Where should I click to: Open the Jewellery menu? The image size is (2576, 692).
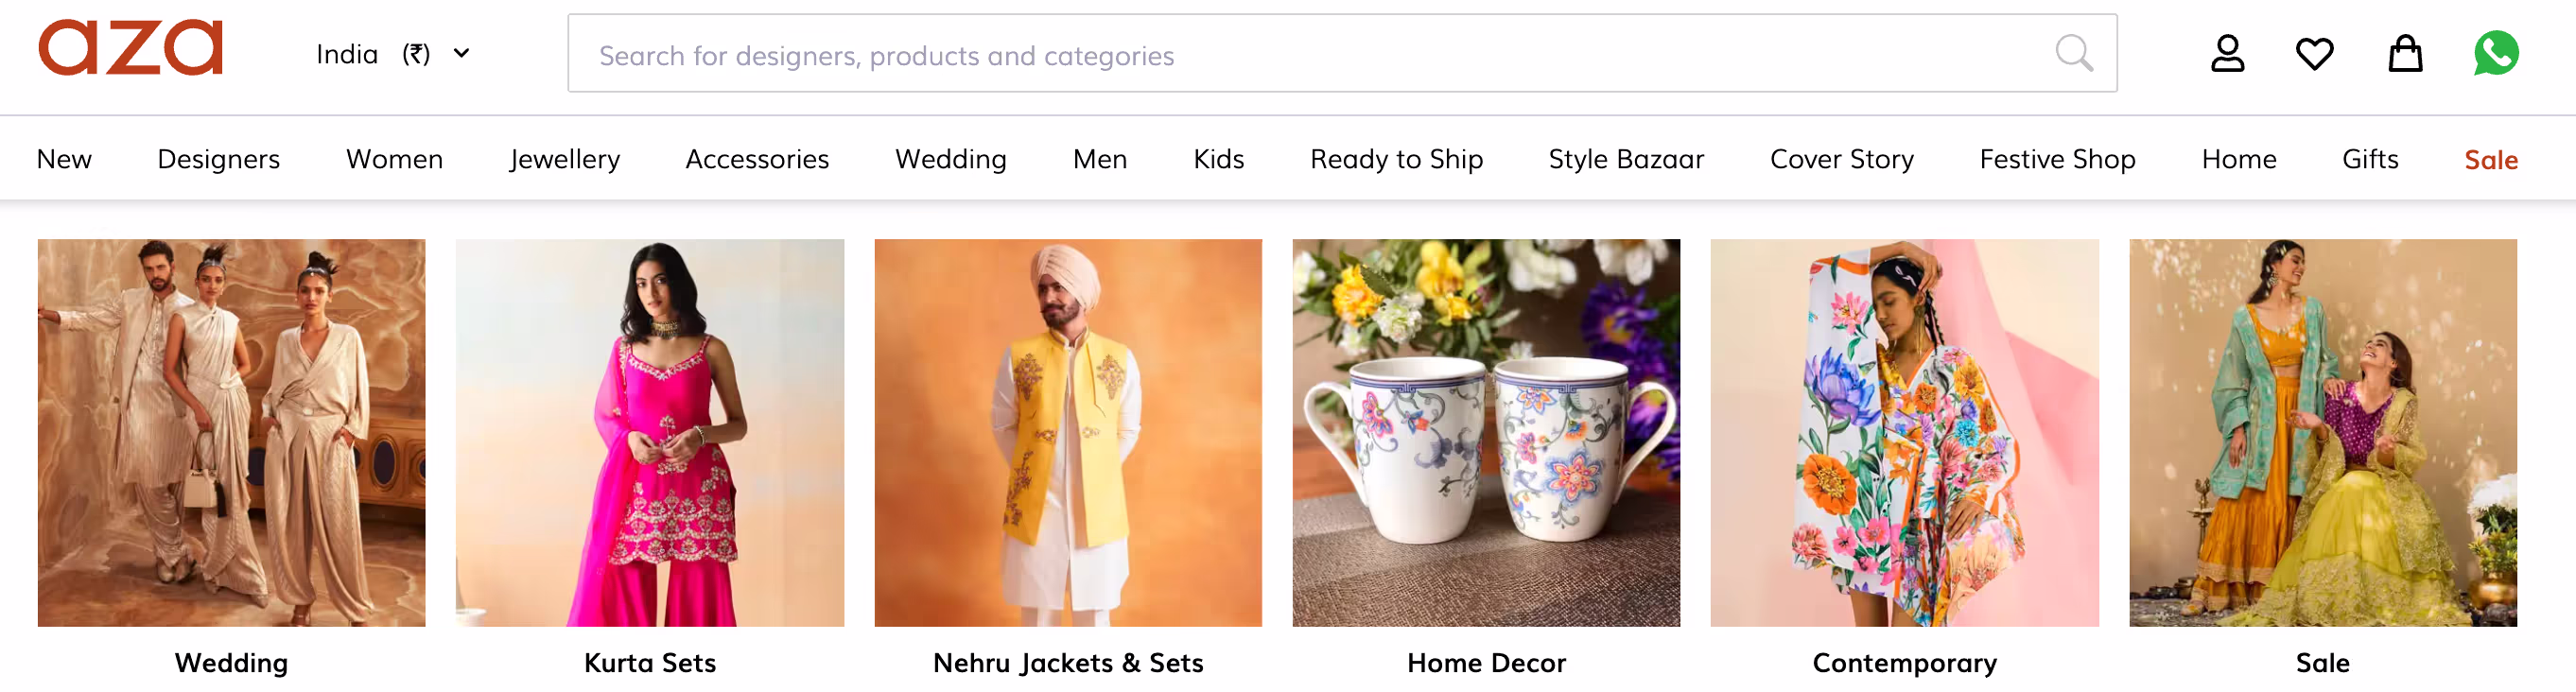pyautogui.click(x=564, y=159)
